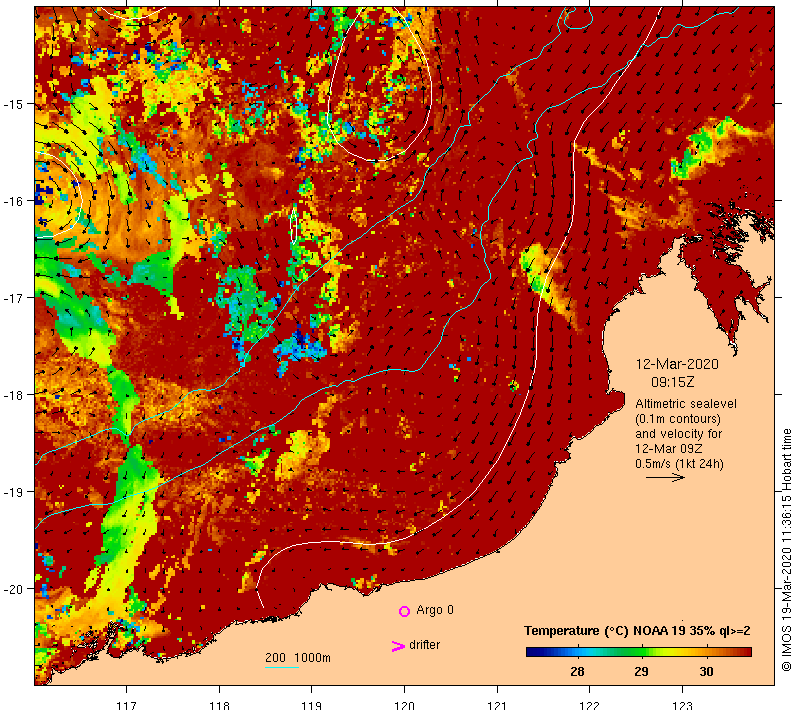Click the '-20' latitude axis label
This screenshot has height=710, width=800.
pyautogui.click(x=13, y=589)
